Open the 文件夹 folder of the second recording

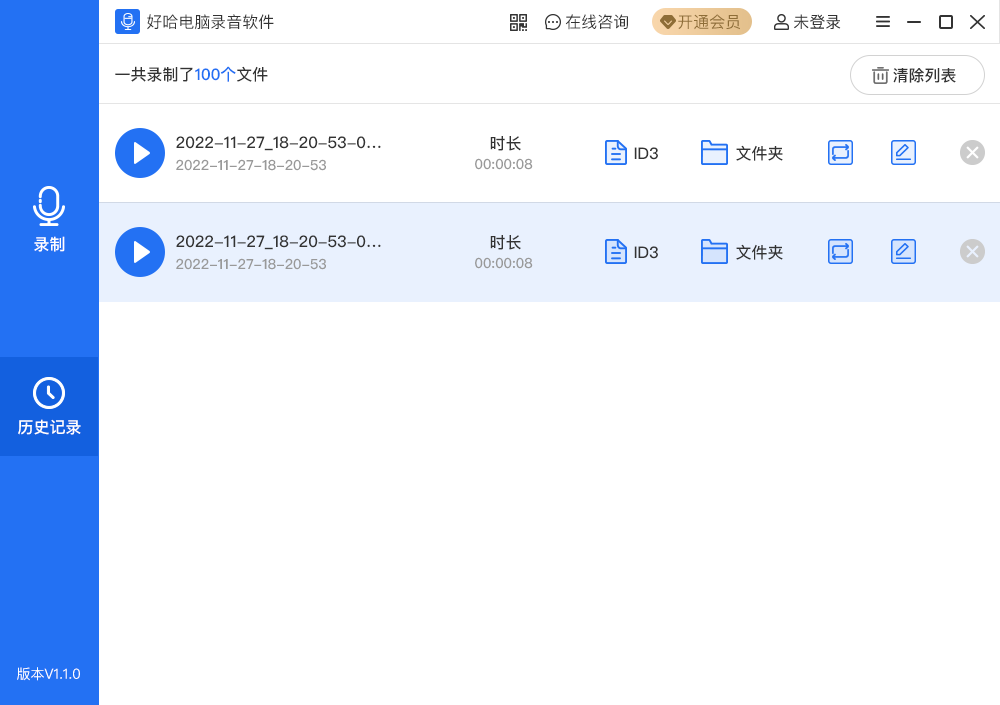[x=743, y=251]
